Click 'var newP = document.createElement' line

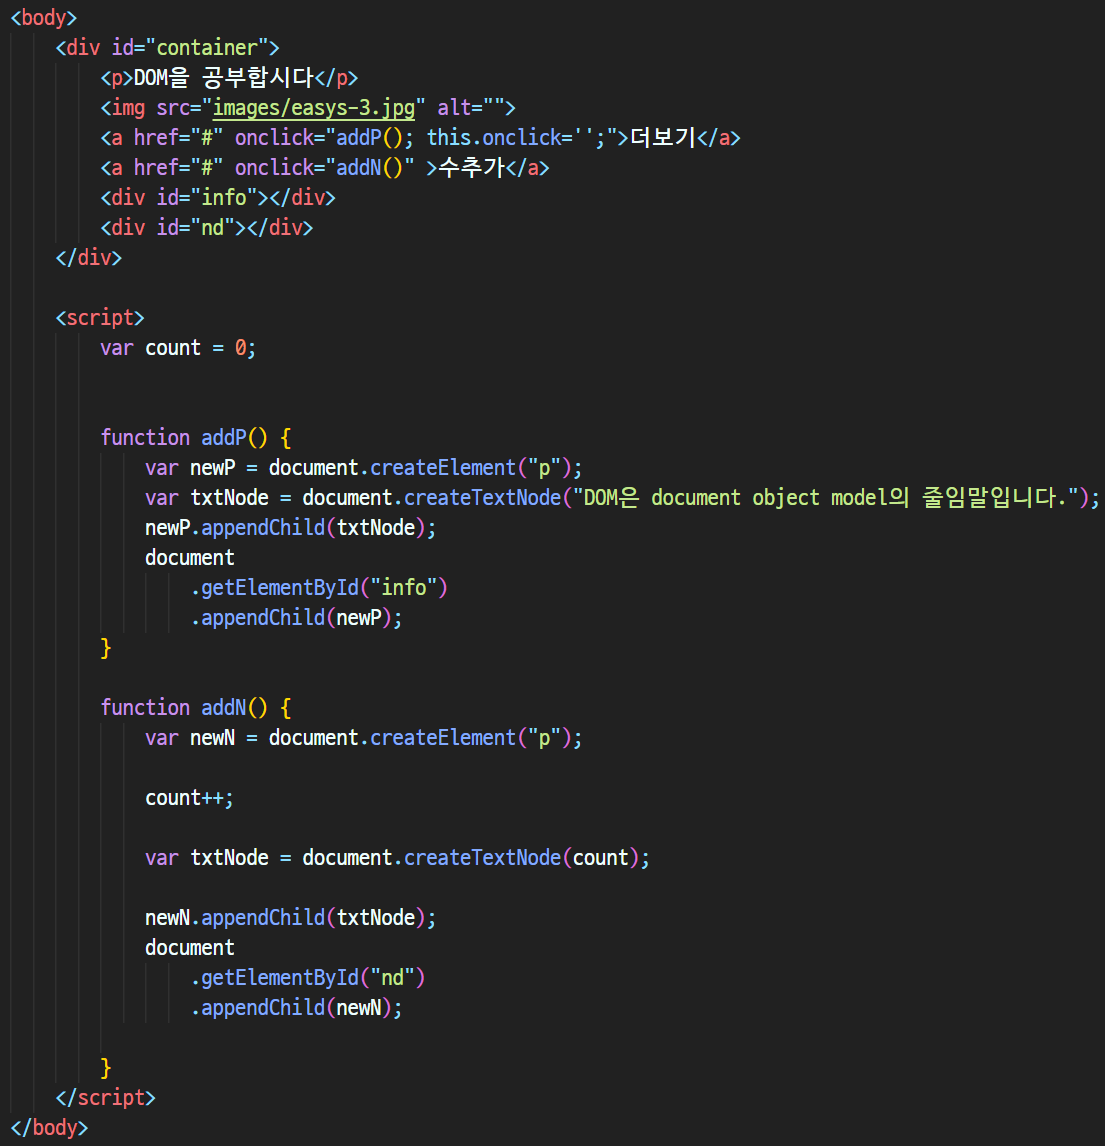click(363, 468)
